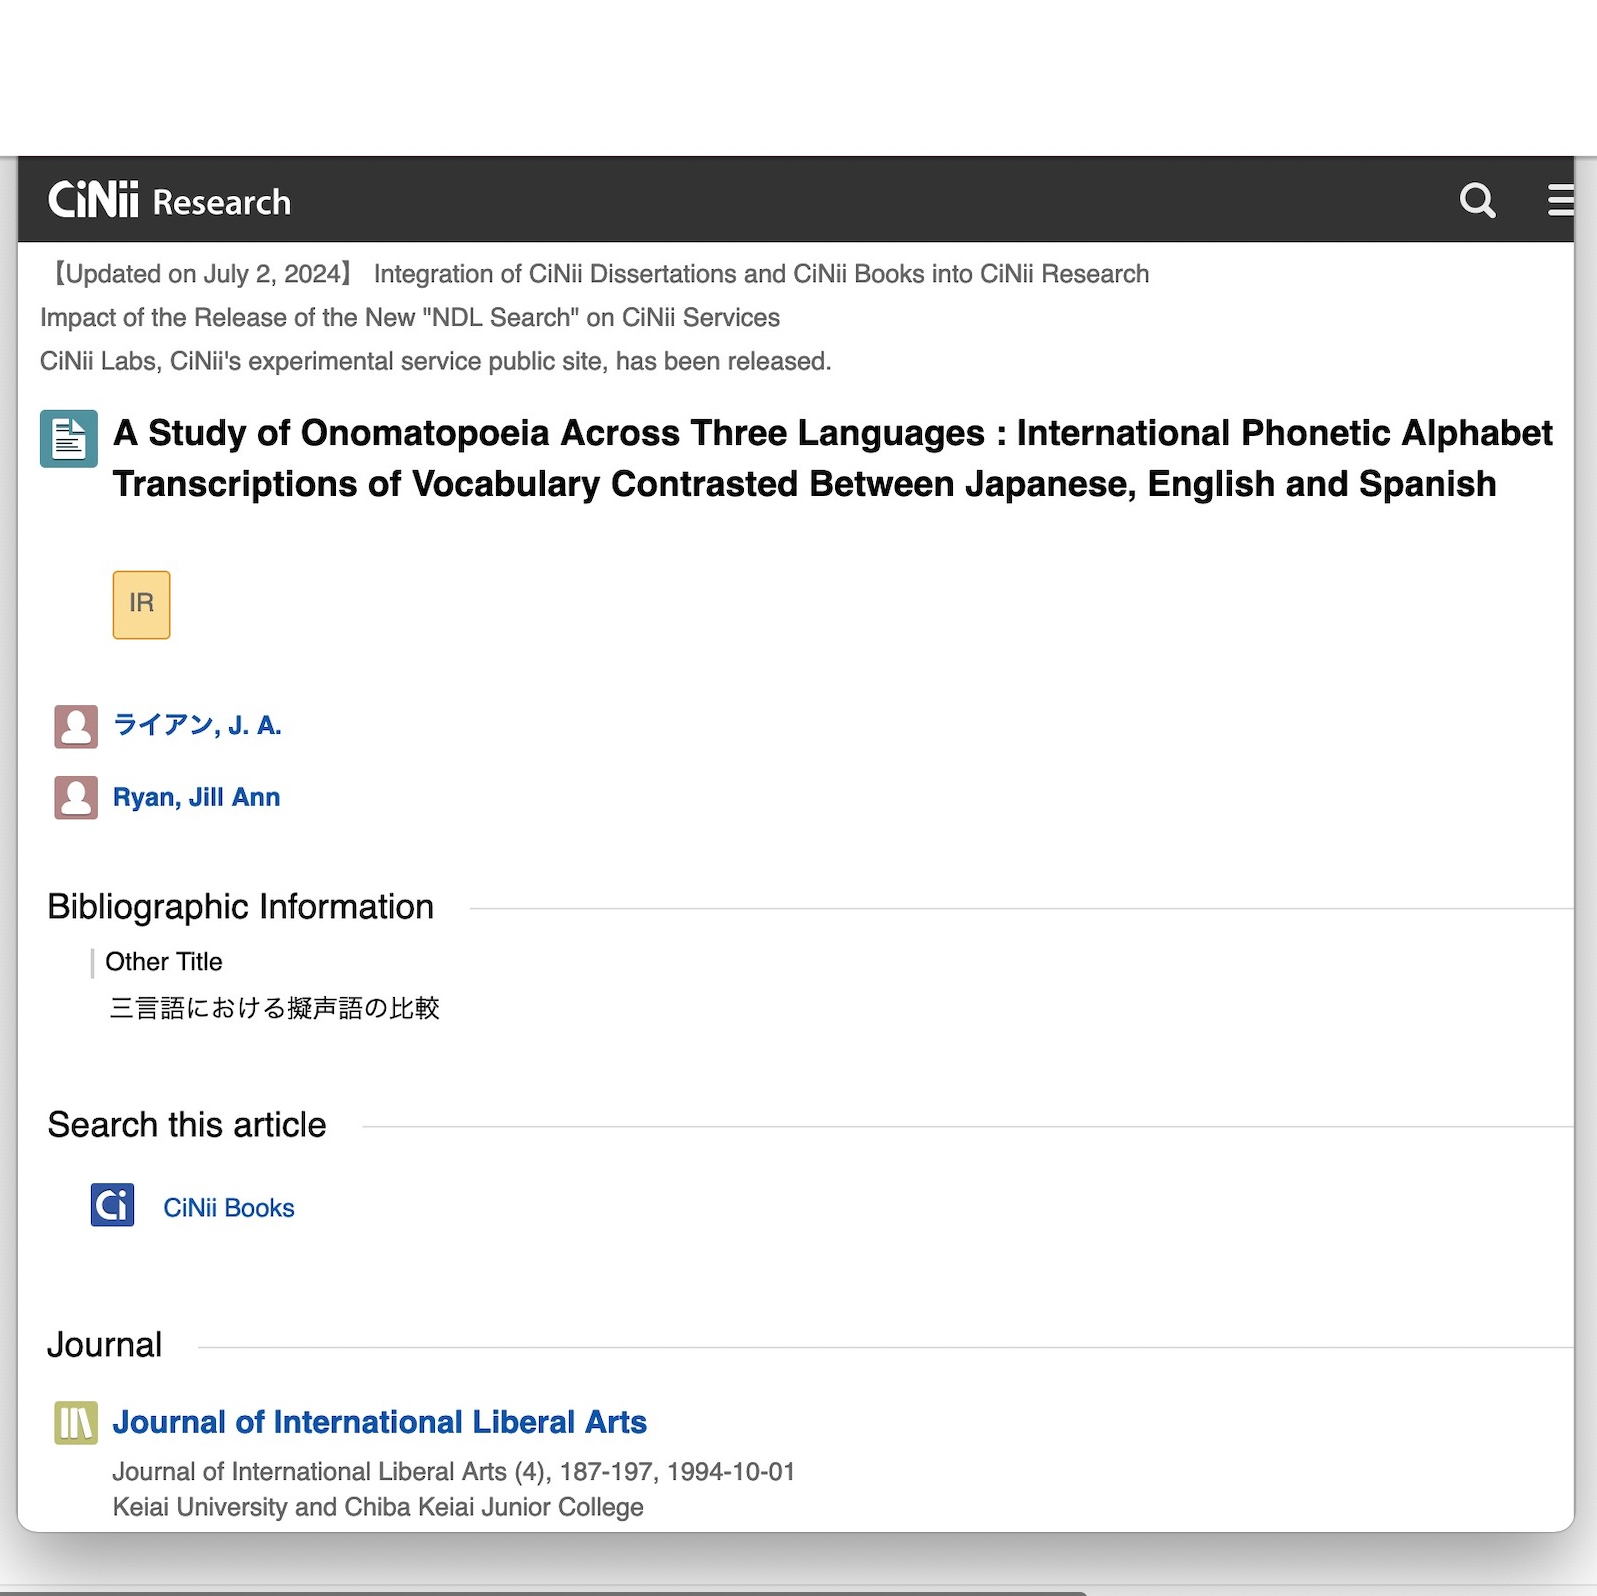The image size is (1597, 1596).
Task: Open author link Ryan, Jill Ann
Action: (x=196, y=797)
